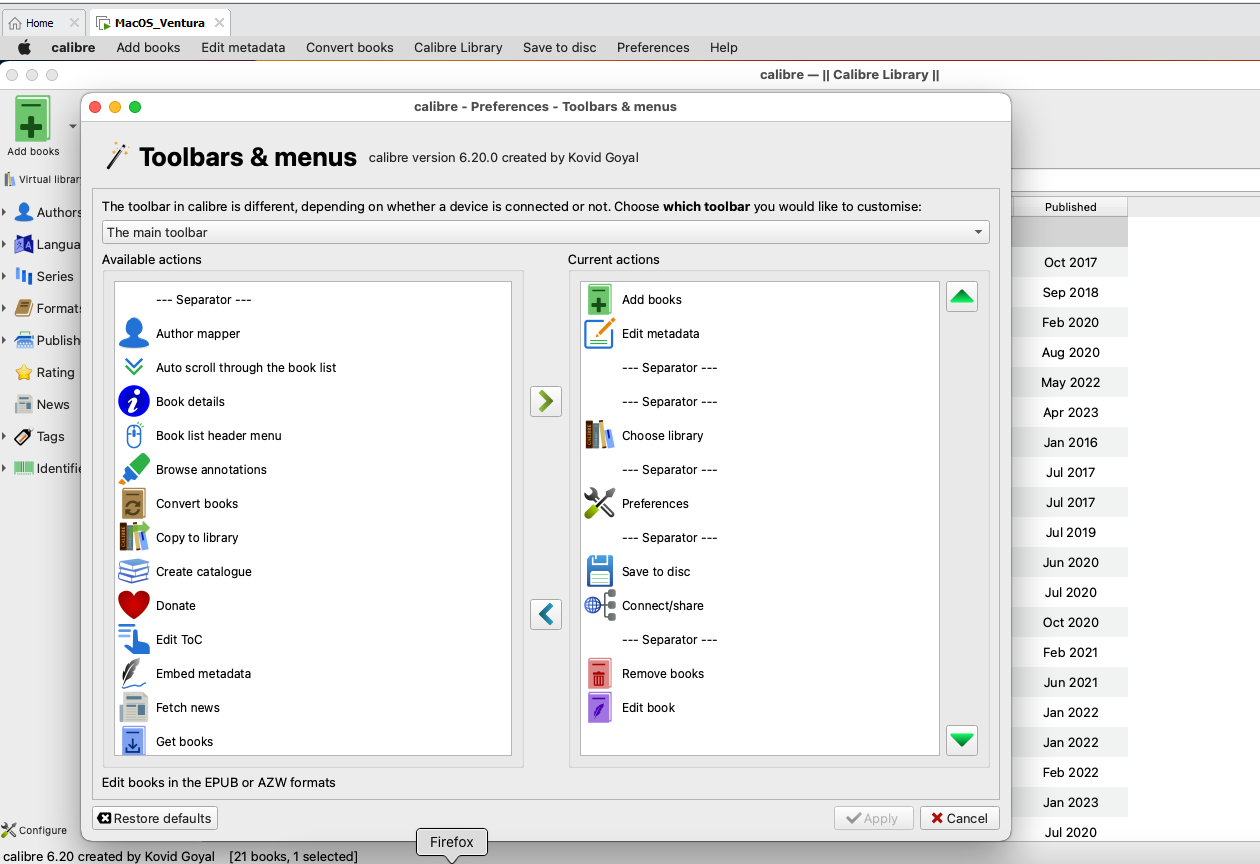Click the Restore defaults button
The width and height of the screenshot is (1260, 864).
(155, 818)
